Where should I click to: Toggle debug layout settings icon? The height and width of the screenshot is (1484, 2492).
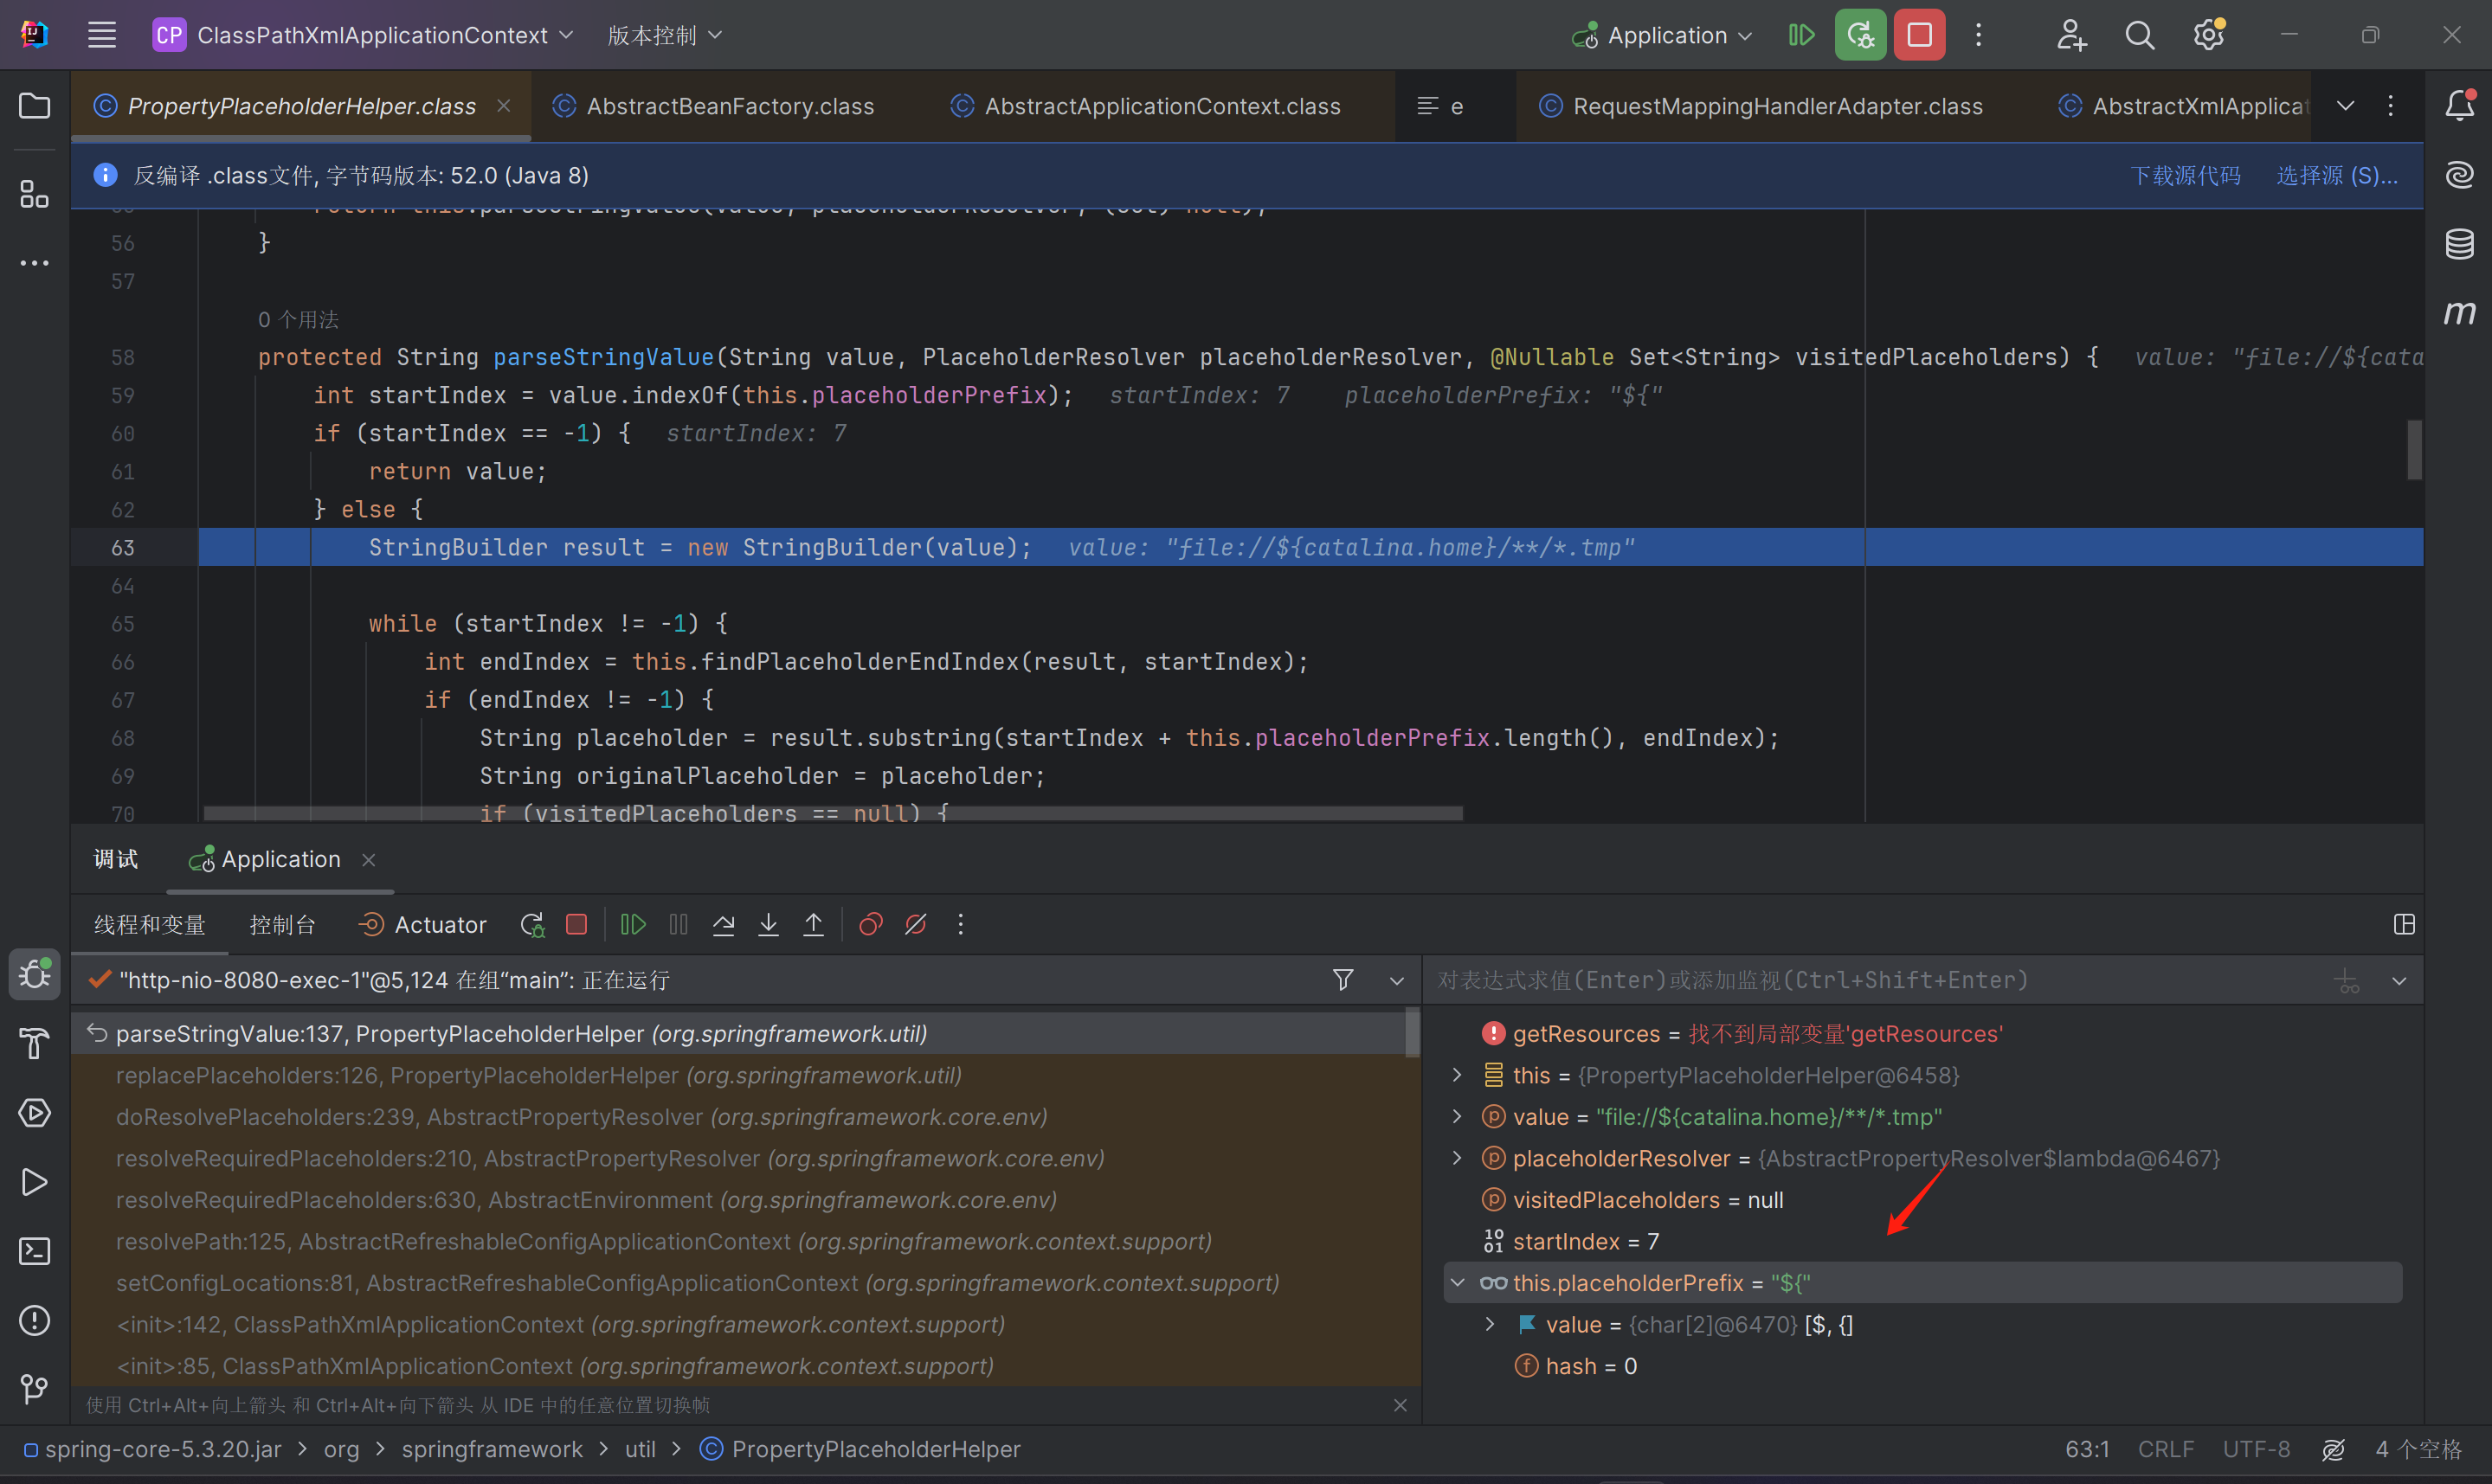click(2404, 925)
